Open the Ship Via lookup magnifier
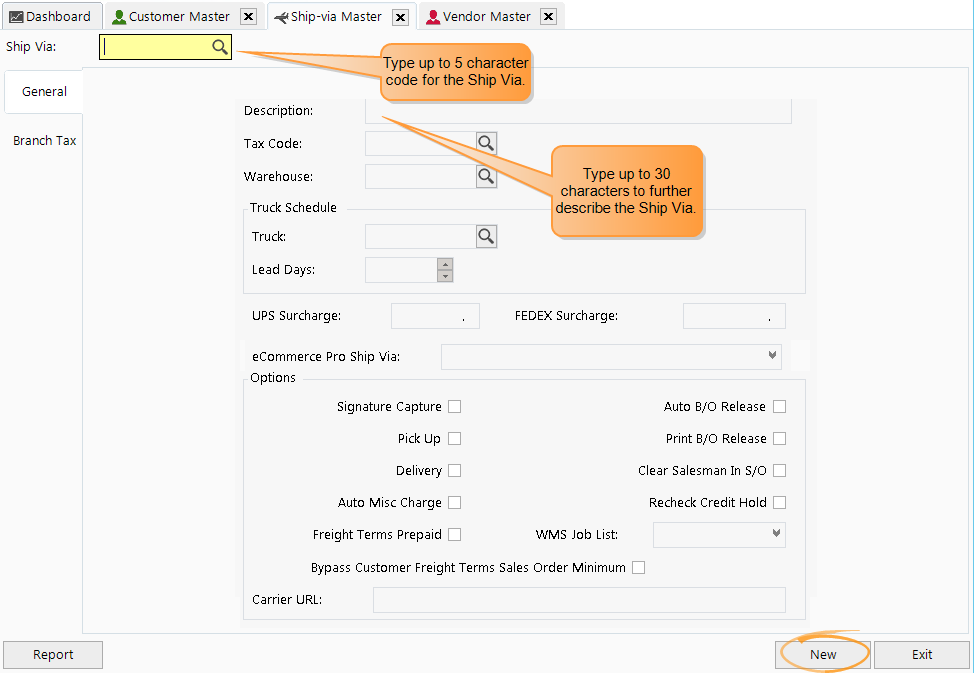Viewport: 974px width, 673px height. coord(220,46)
